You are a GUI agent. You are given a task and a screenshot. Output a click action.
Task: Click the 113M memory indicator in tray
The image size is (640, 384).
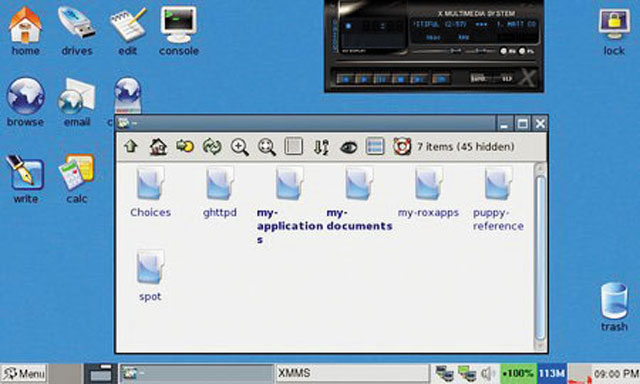click(551, 373)
